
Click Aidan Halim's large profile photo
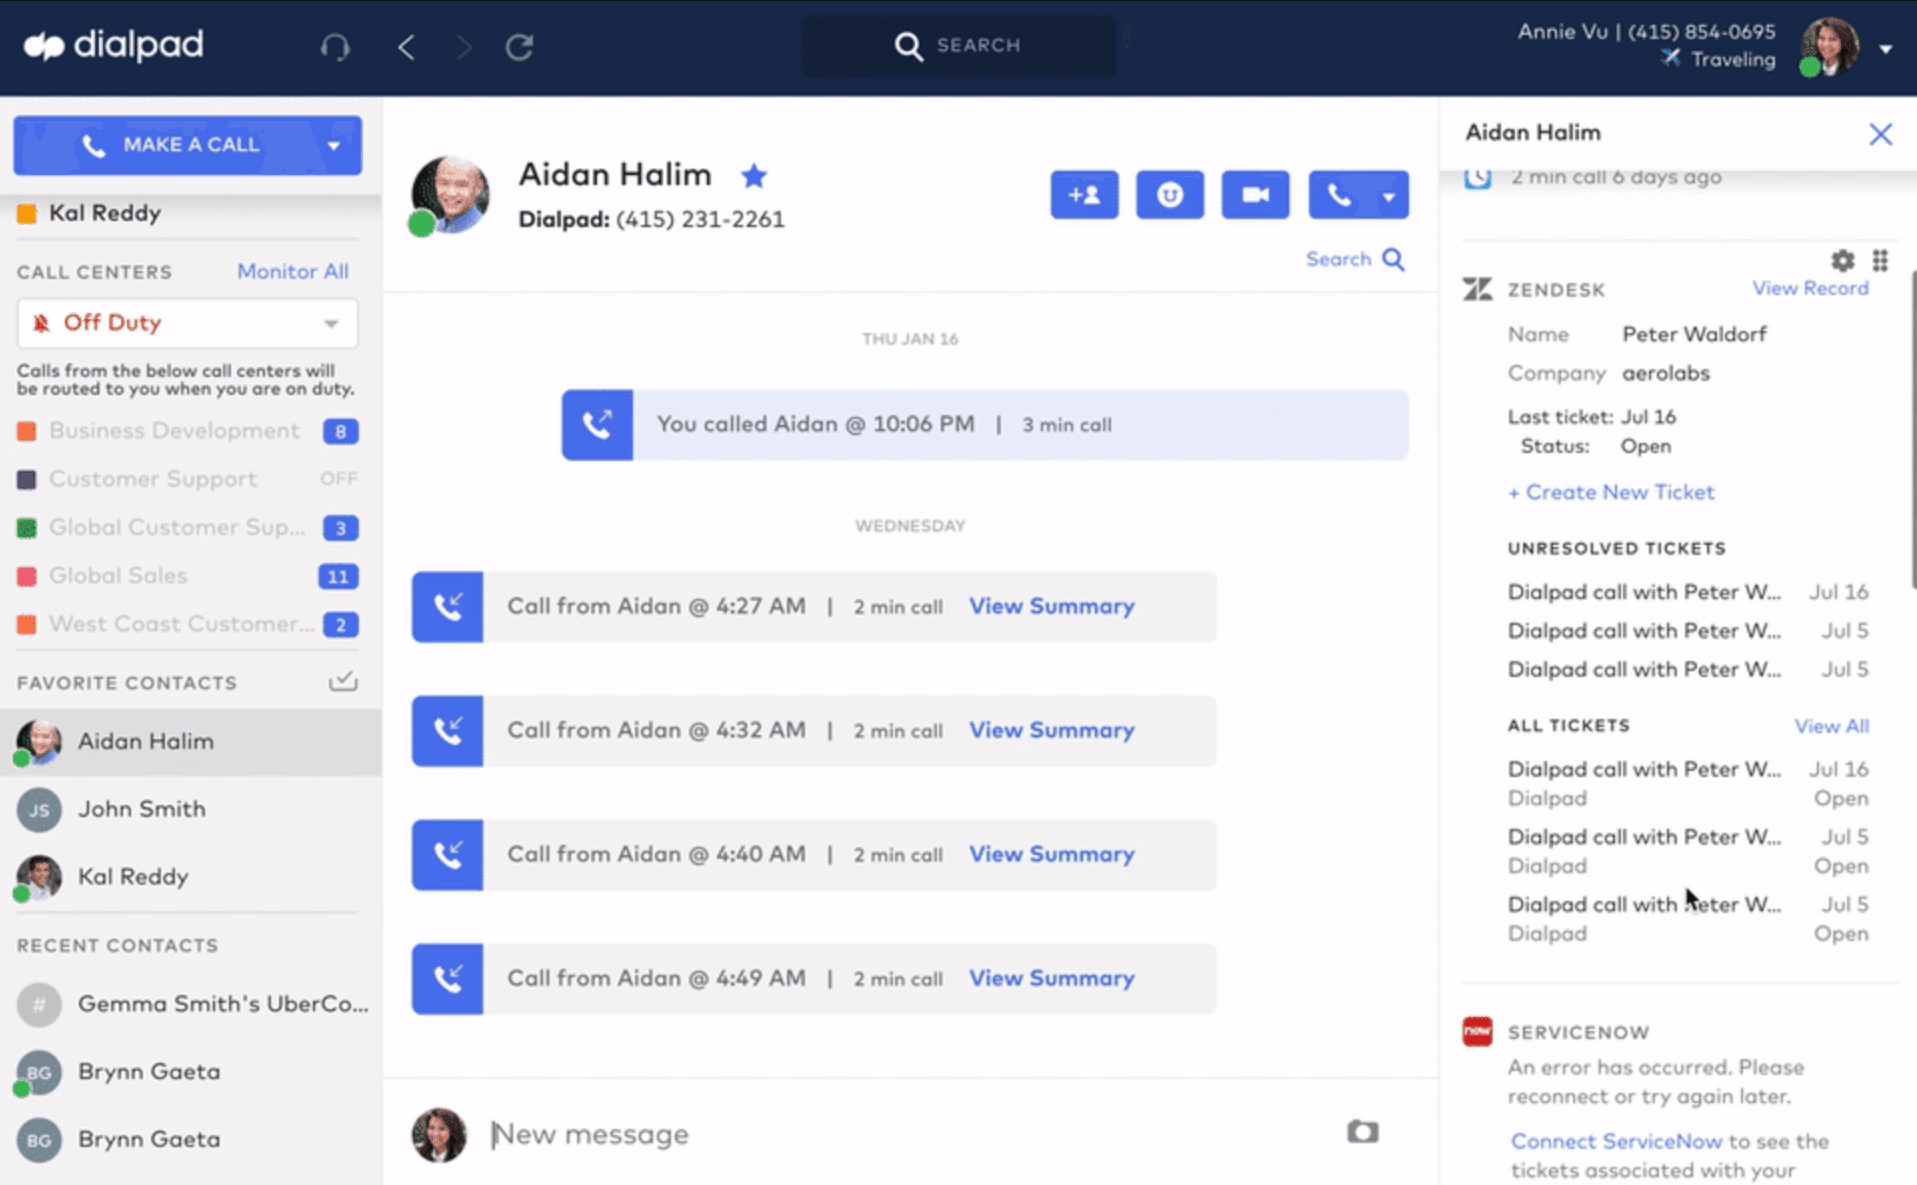pyautogui.click(x=449, y=195)
